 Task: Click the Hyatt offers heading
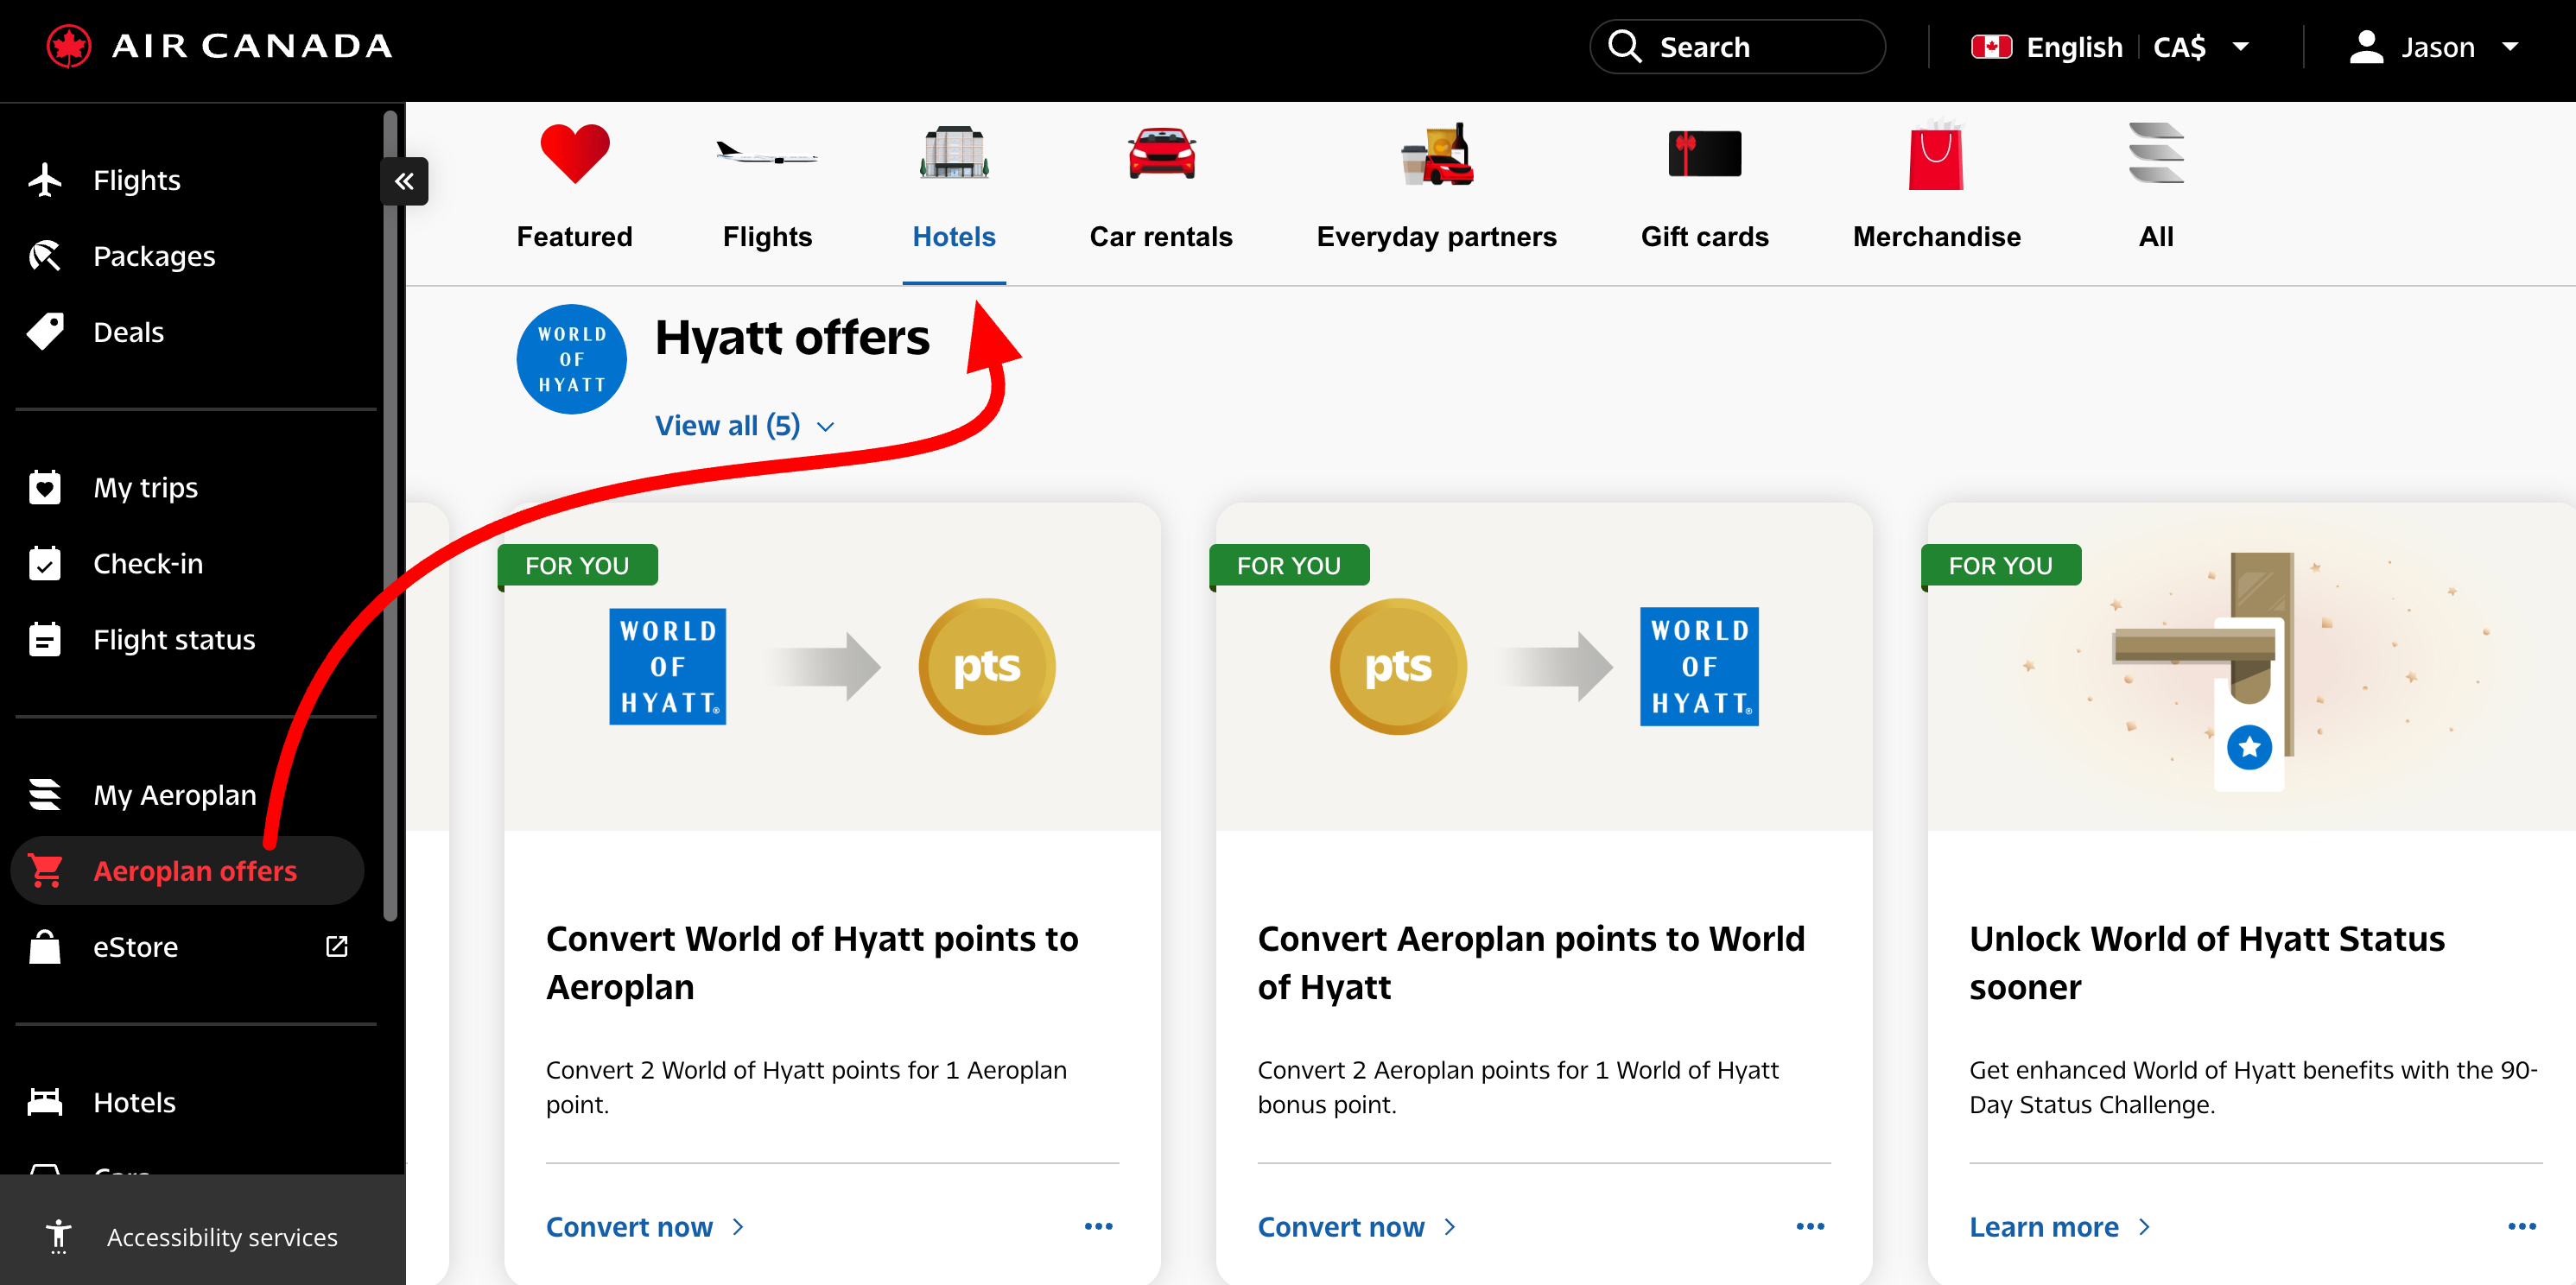pyautogui.click(x=792, y=337)
